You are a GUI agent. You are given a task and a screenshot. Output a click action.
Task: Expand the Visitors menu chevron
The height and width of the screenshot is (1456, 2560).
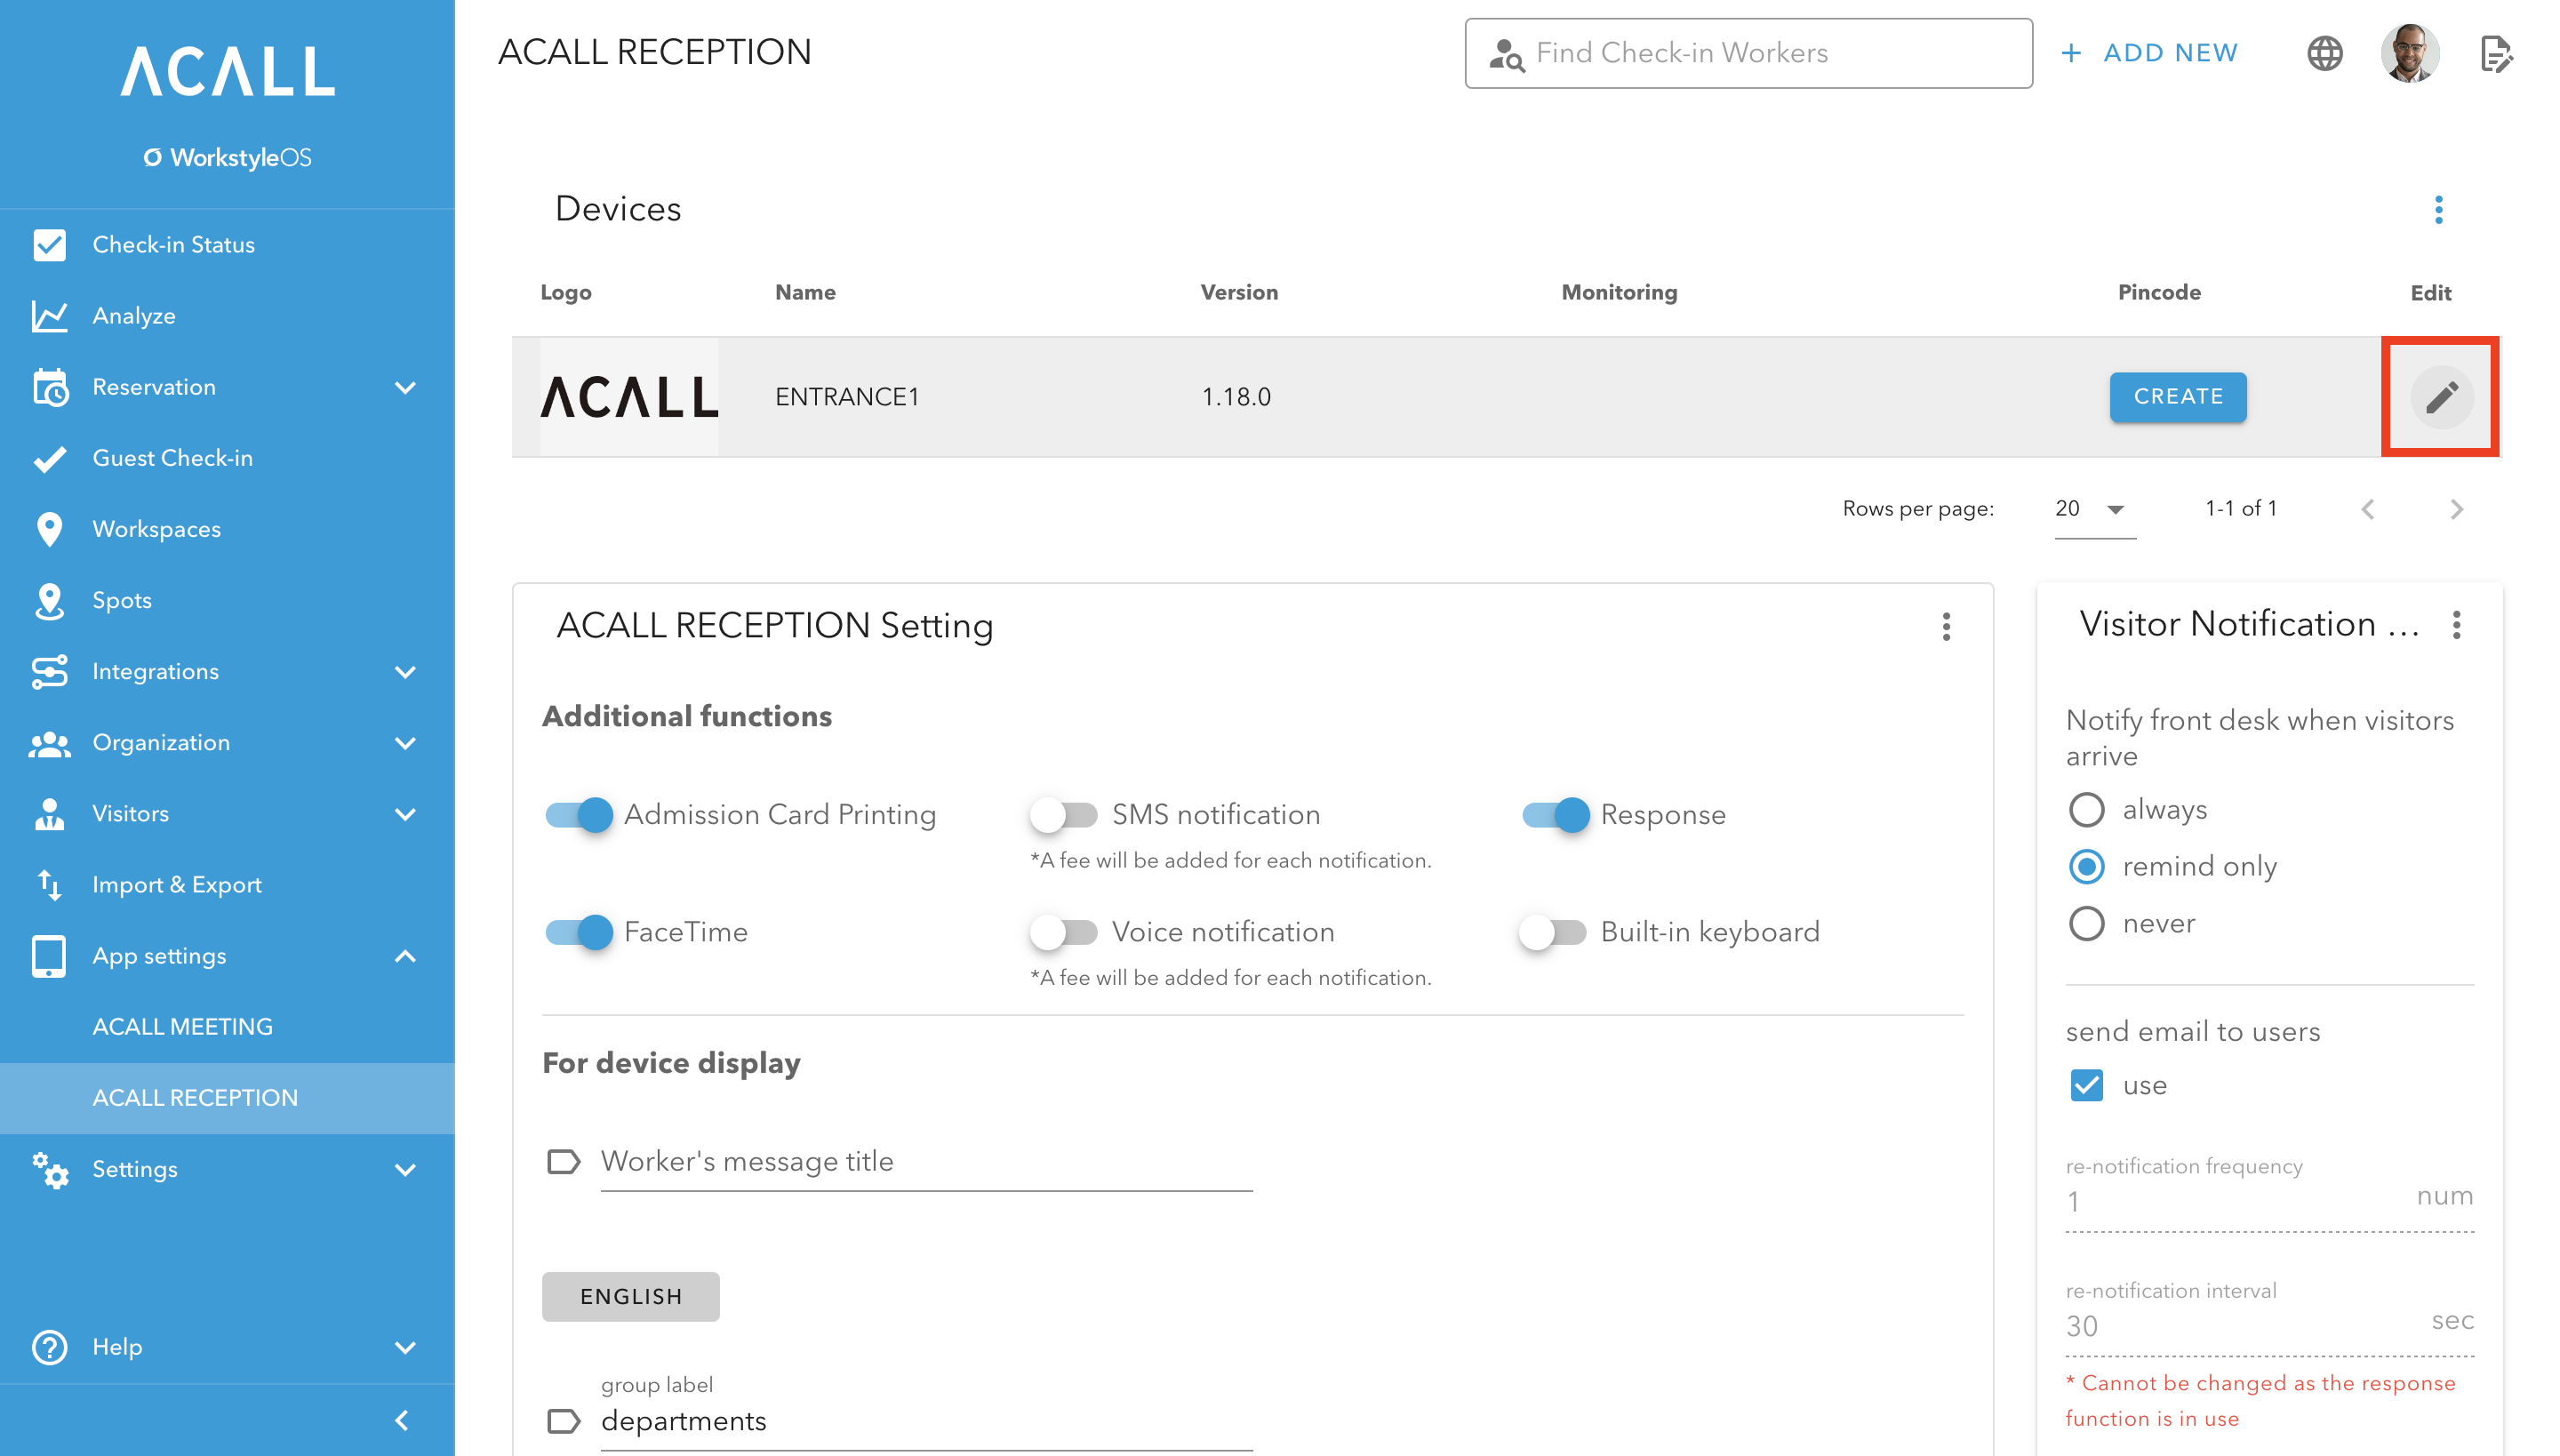(x=405, y=814)
